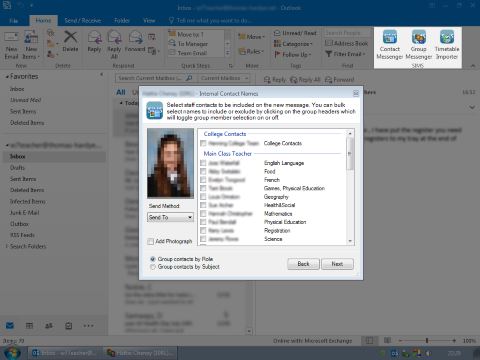The height and width of the screenshot is (360, 480).
Task: Click the Windows Start orb
Action: click(x=11, y=353)
